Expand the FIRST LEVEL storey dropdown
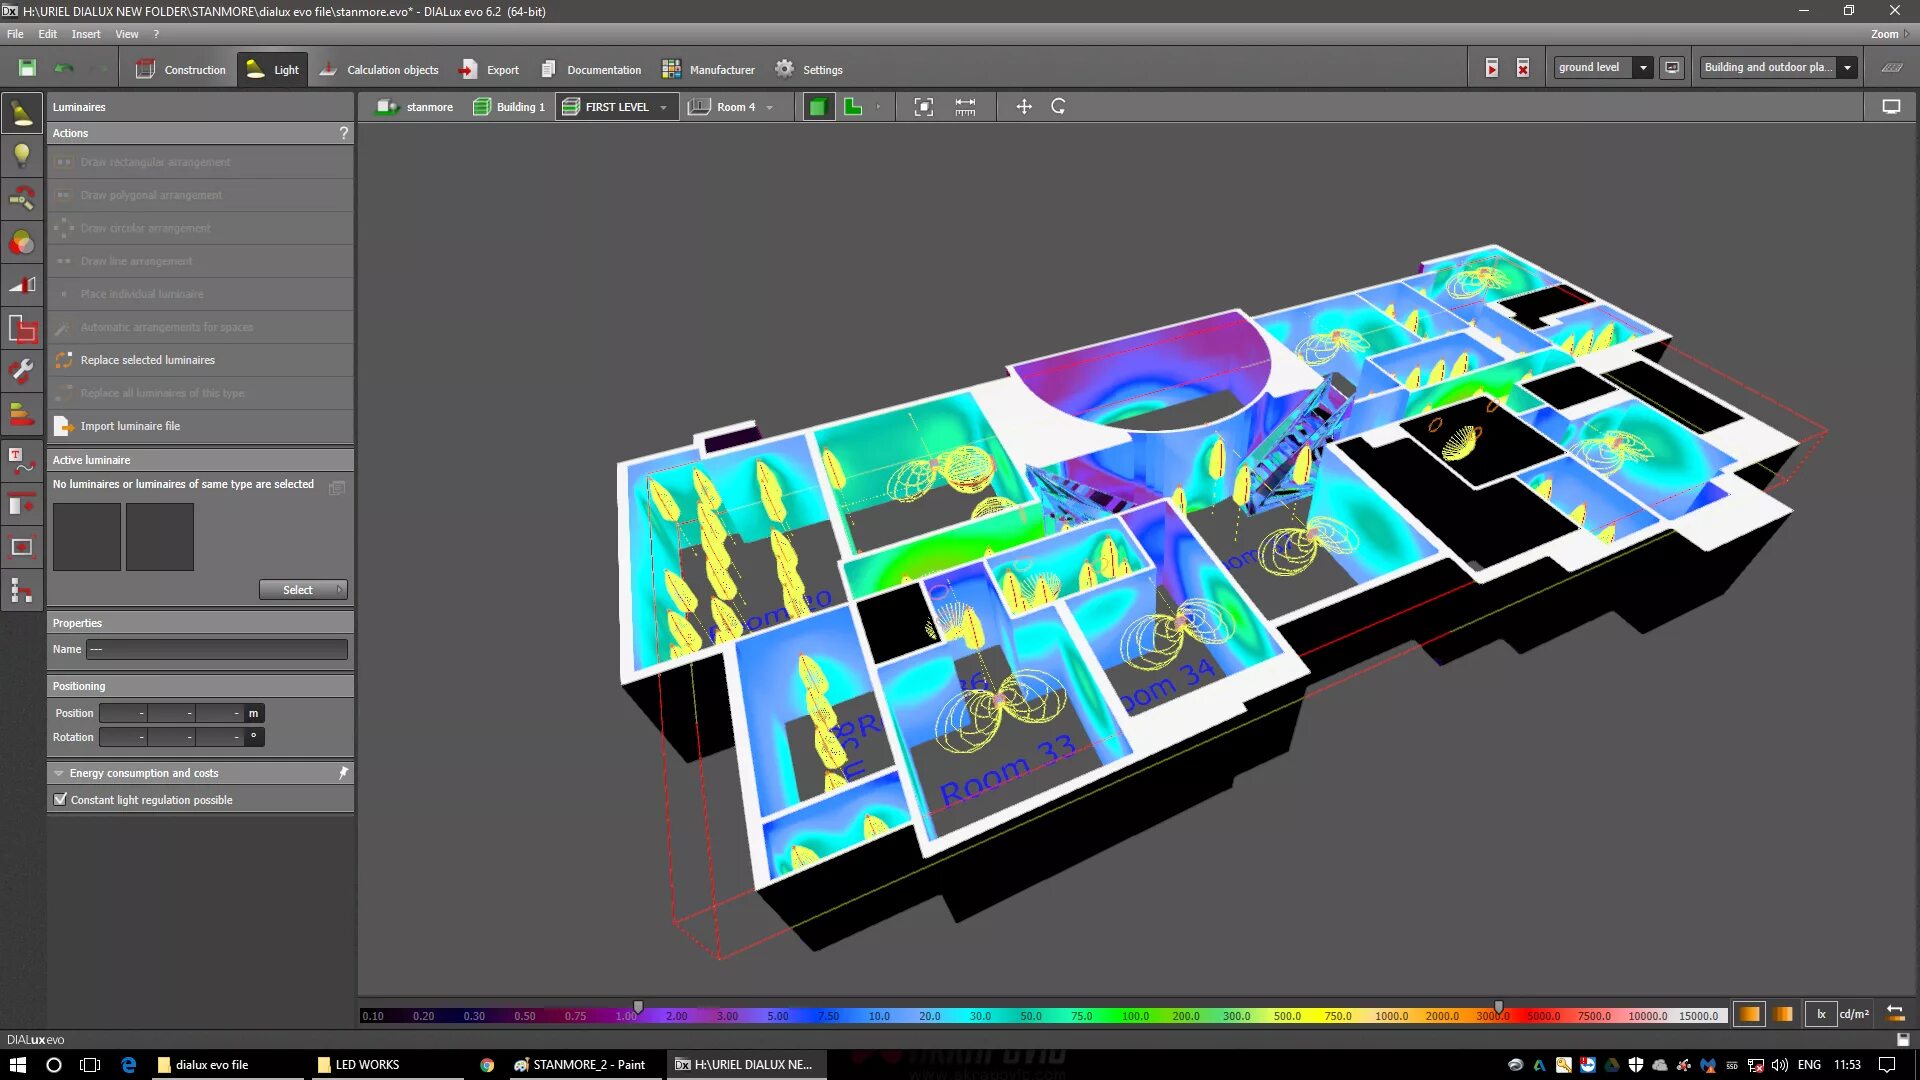 (x=663, y=107)
